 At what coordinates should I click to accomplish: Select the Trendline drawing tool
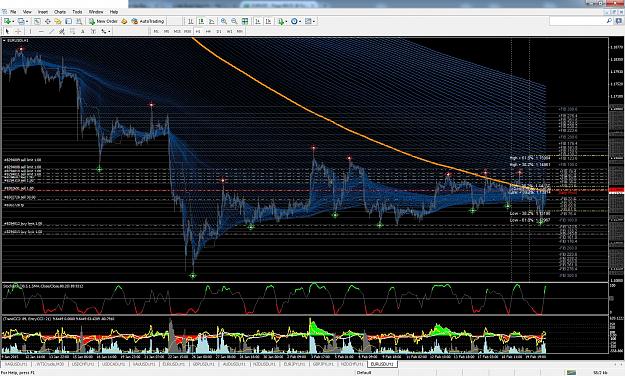(51, 31)
